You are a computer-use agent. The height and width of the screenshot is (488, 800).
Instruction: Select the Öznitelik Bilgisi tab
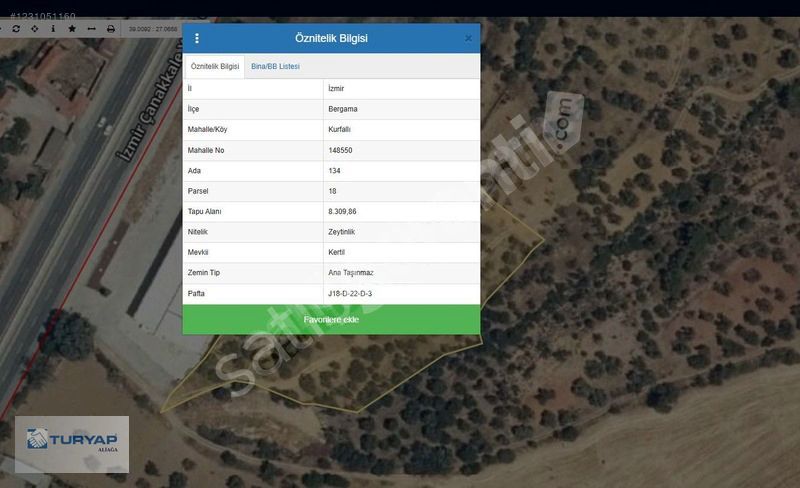[214, 66]
